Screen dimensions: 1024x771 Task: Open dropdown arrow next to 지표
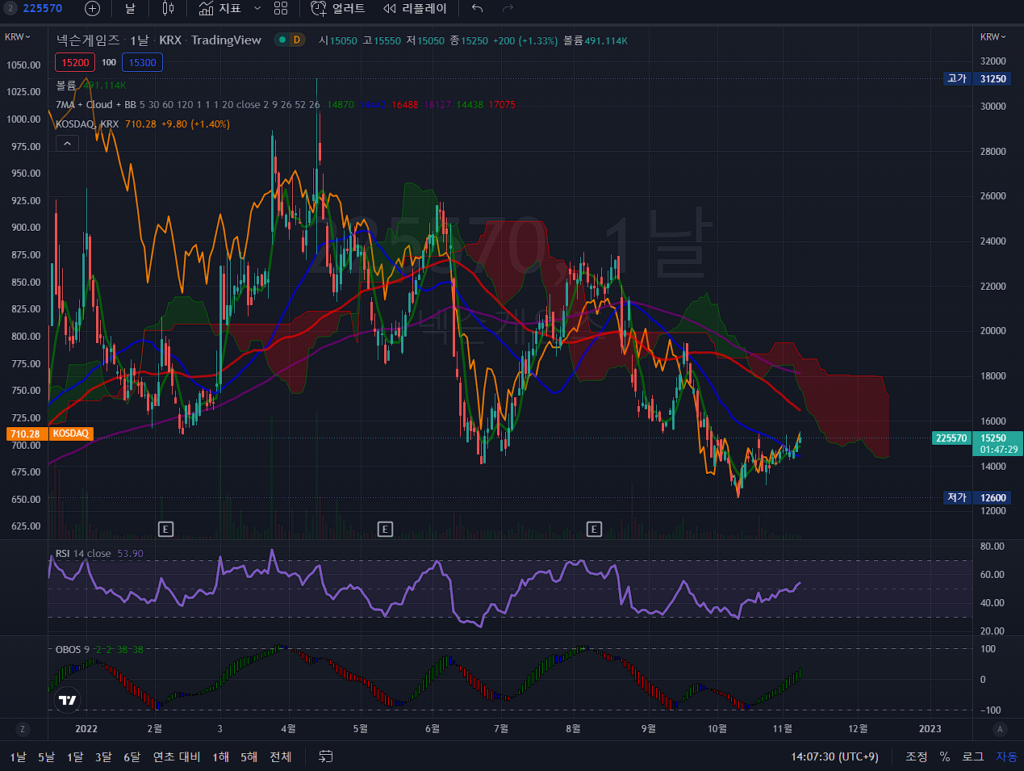click(257, 8)
